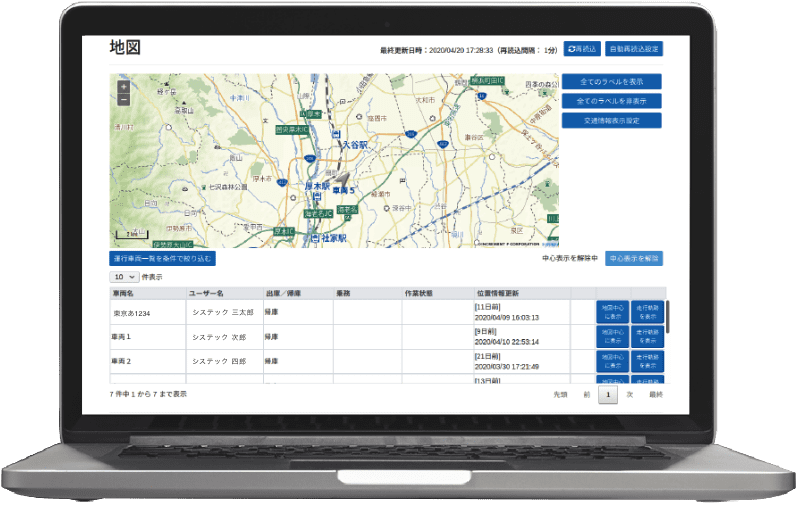The image size is (799, 505).
Task: Open 交通情報表示設定 traffic display settings
Action: (611, 120)
